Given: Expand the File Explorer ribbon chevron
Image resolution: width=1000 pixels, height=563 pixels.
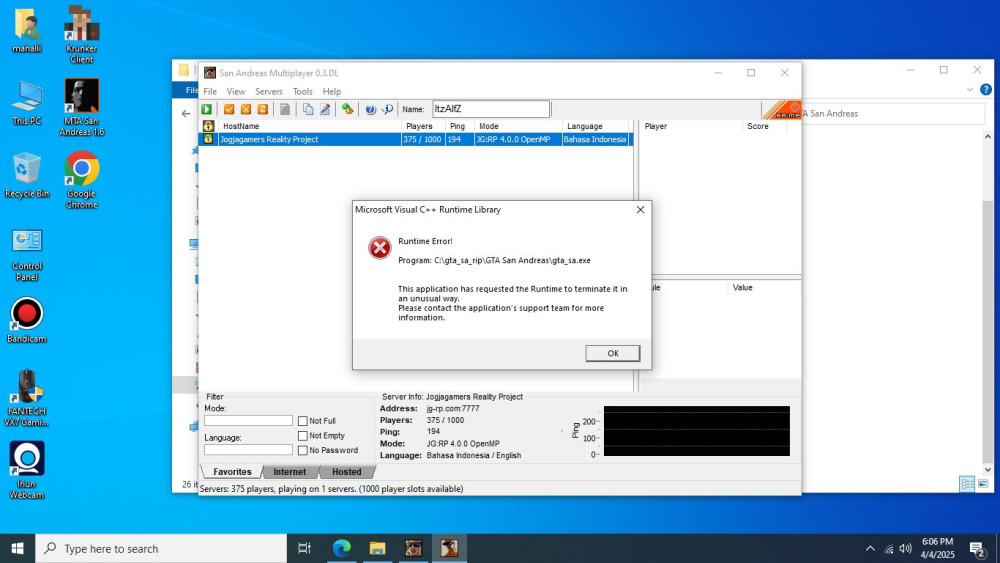Looking at the screenshot, I should coord(970,90).
